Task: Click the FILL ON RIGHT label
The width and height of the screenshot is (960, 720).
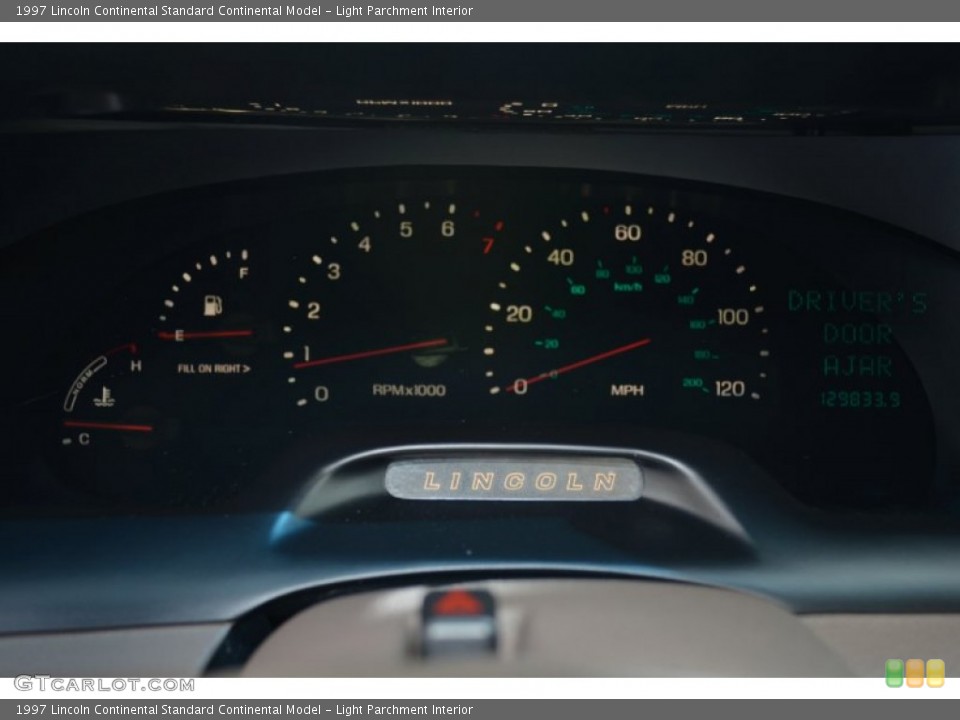Action: click(214, 368)
